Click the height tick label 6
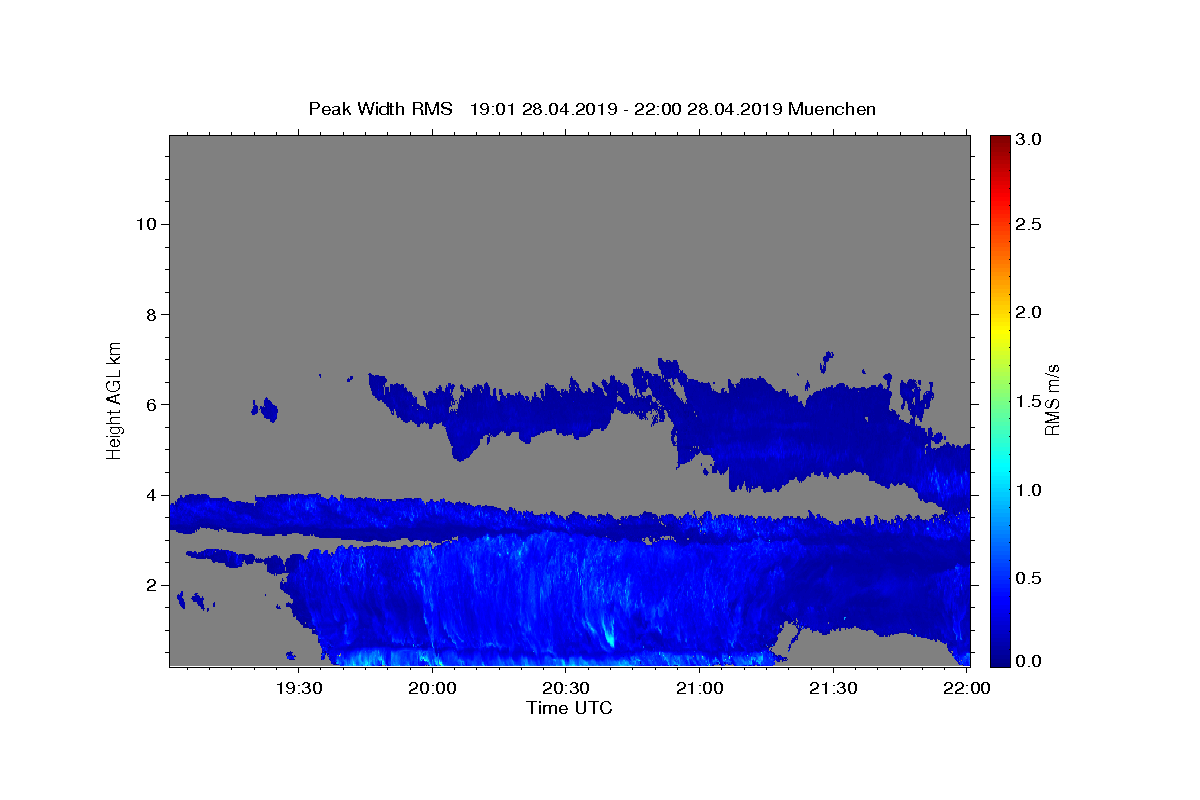1200x800 pixels. pos(152,404)
